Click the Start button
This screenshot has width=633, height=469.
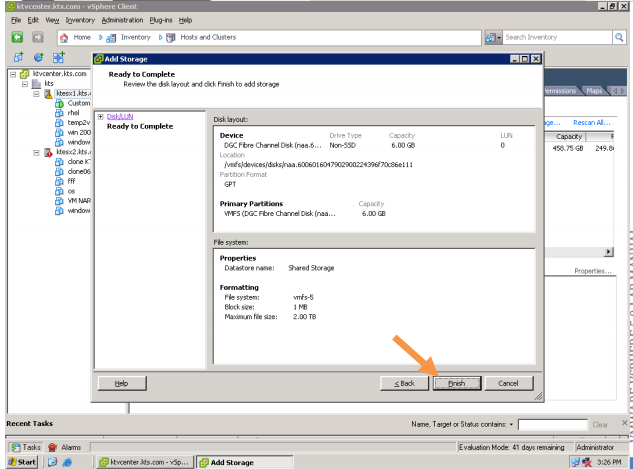tap(22, 462)
